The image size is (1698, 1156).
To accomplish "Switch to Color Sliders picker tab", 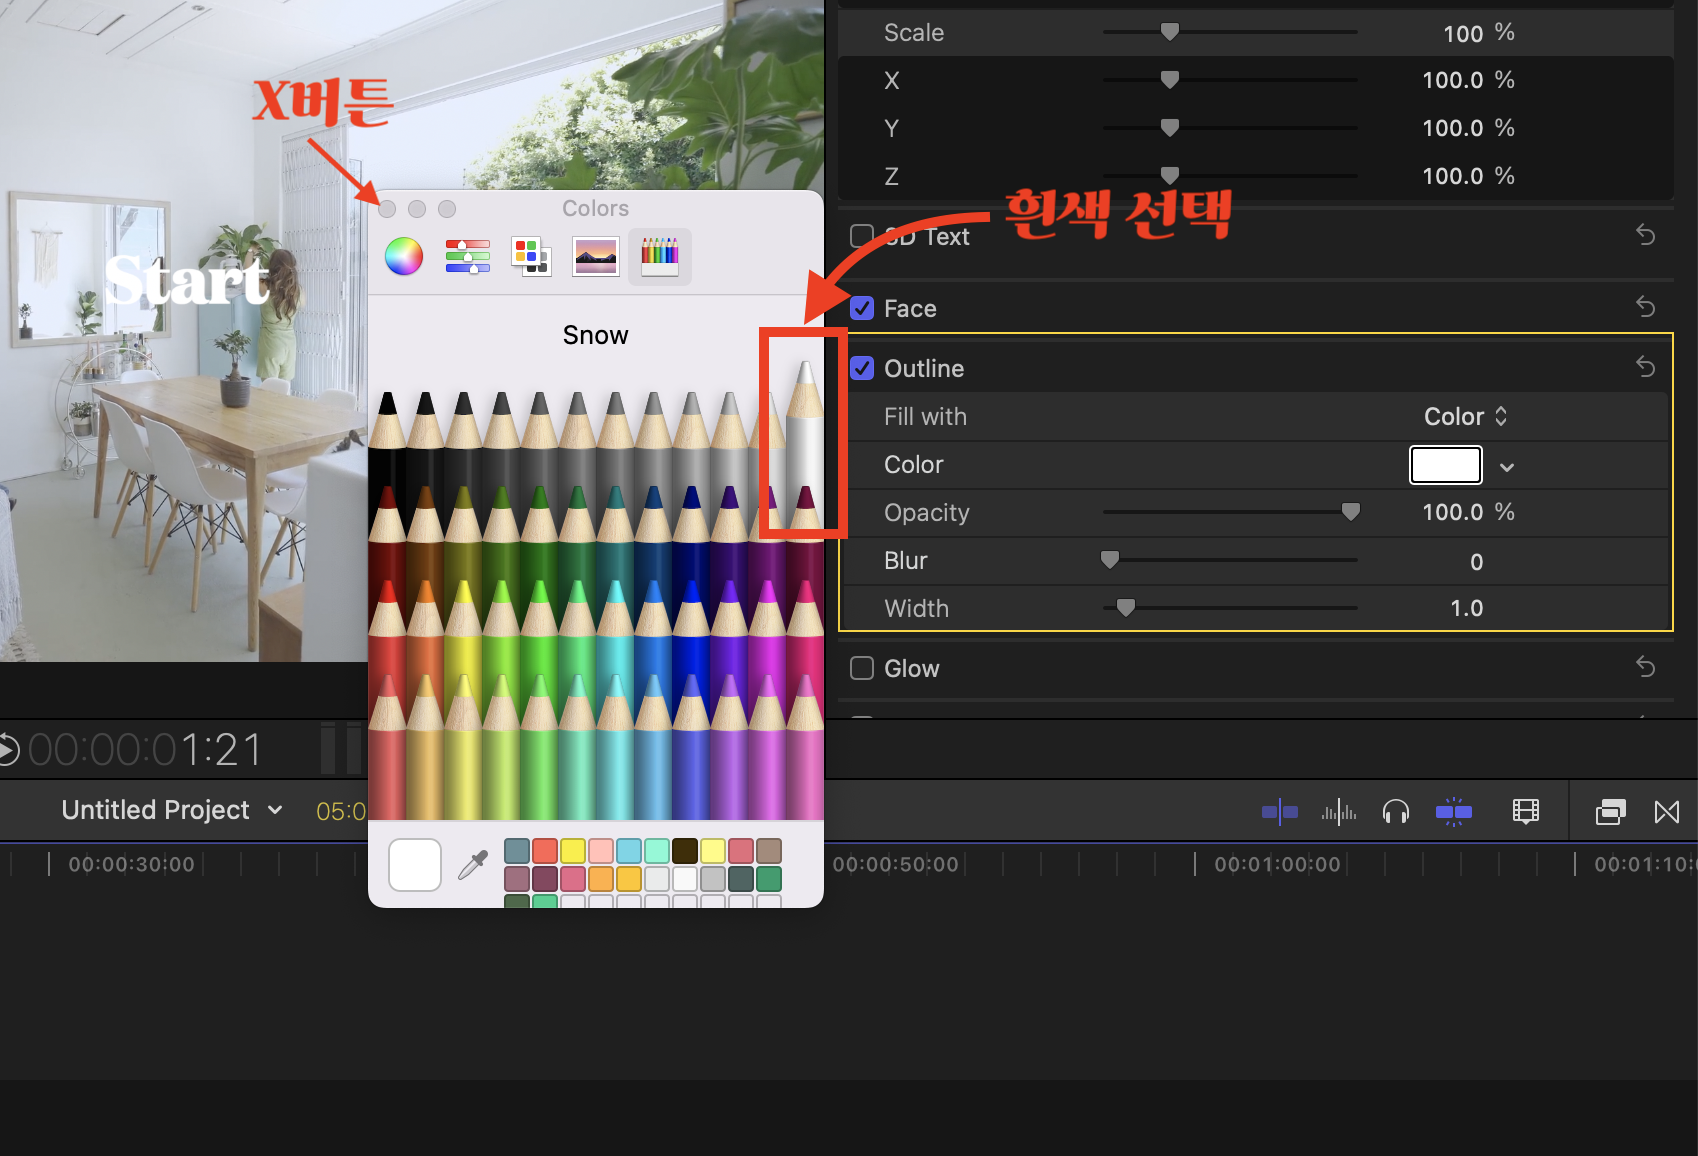I will click(467, 257).
